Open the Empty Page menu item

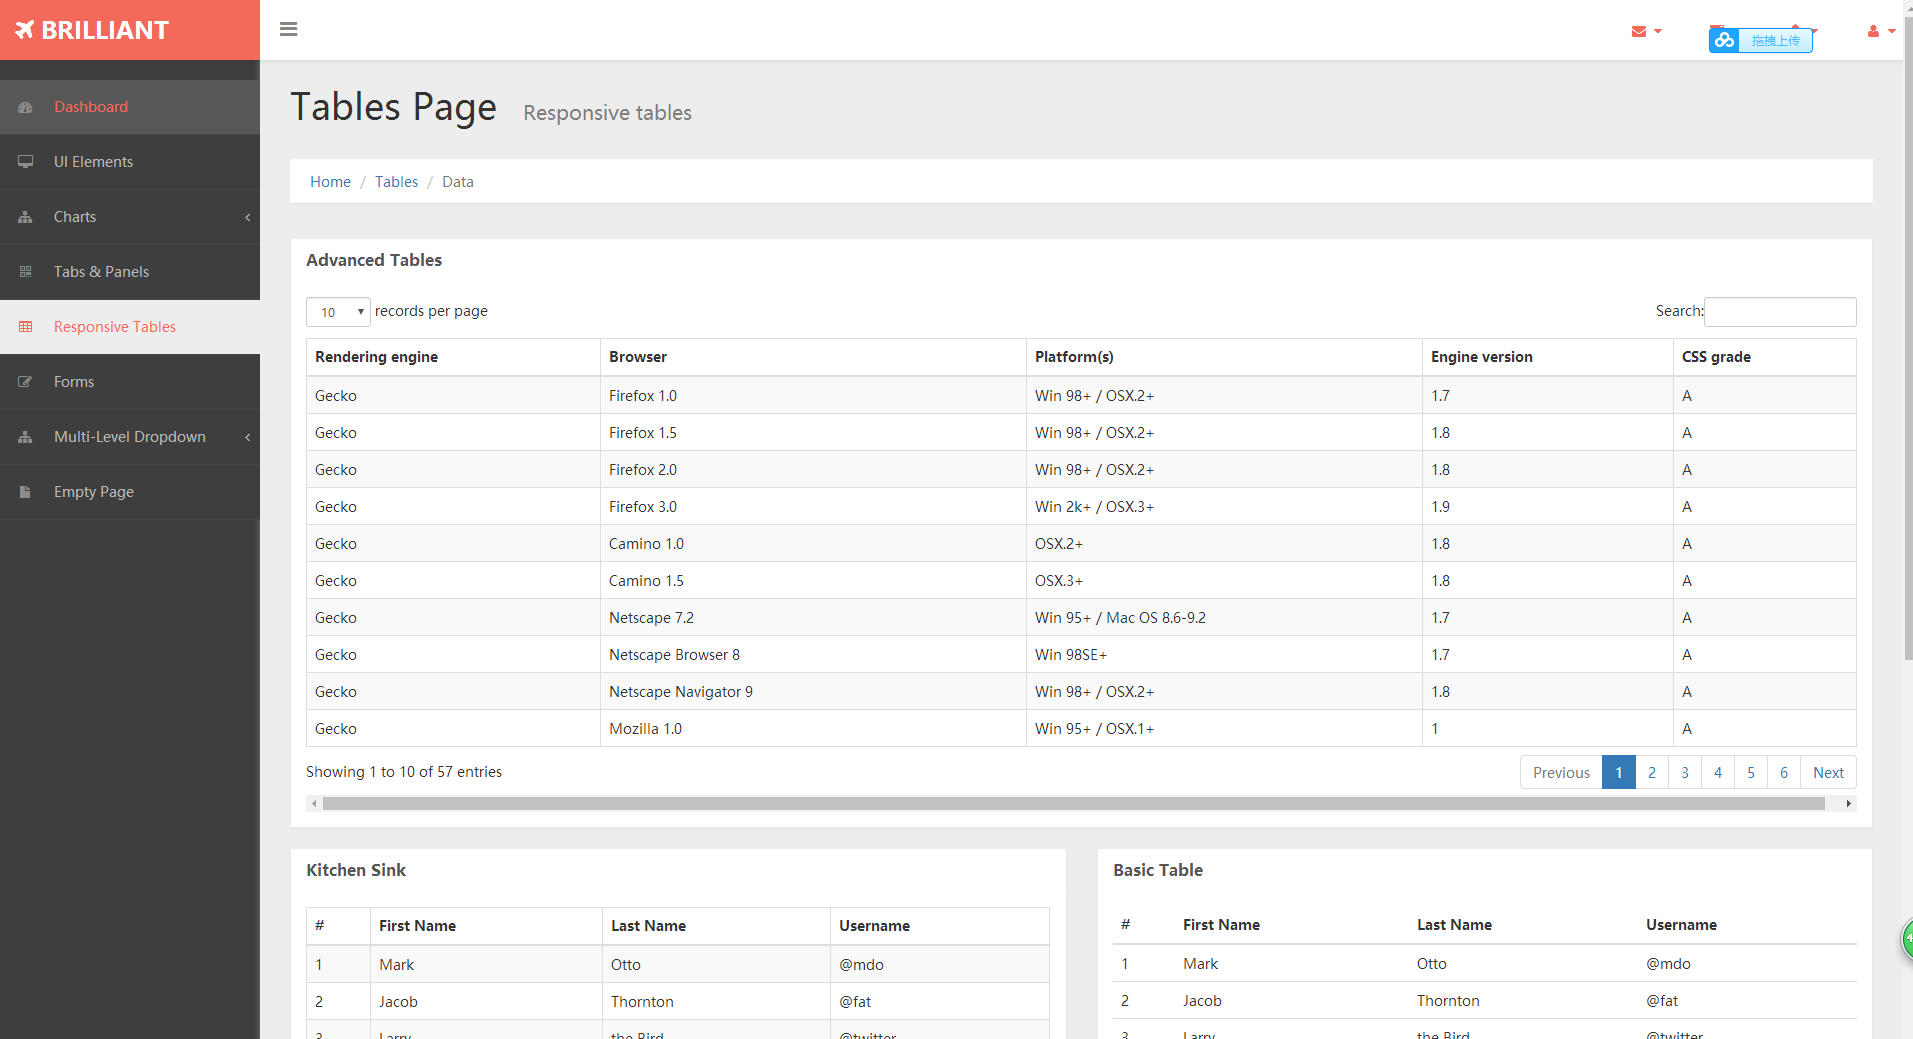click(130, 492)
